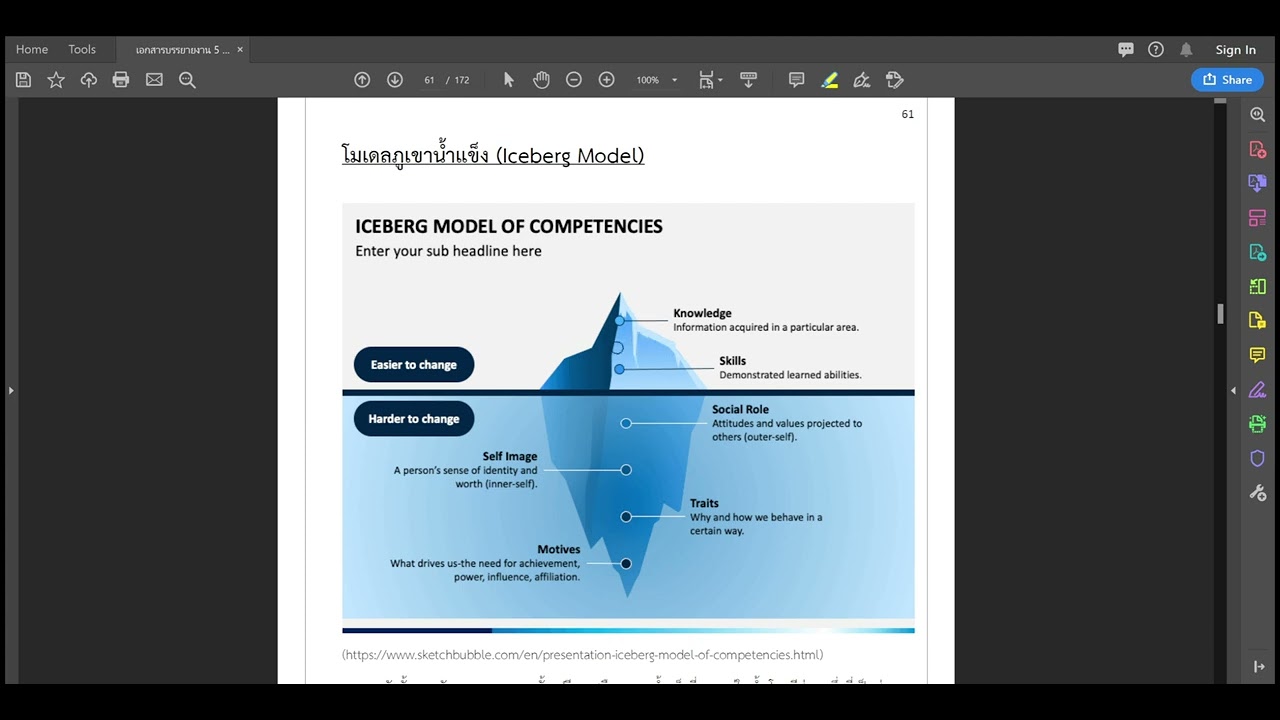Add a sticky note comment
Viewport: 1280px width, 720px height.
[796, 80]
